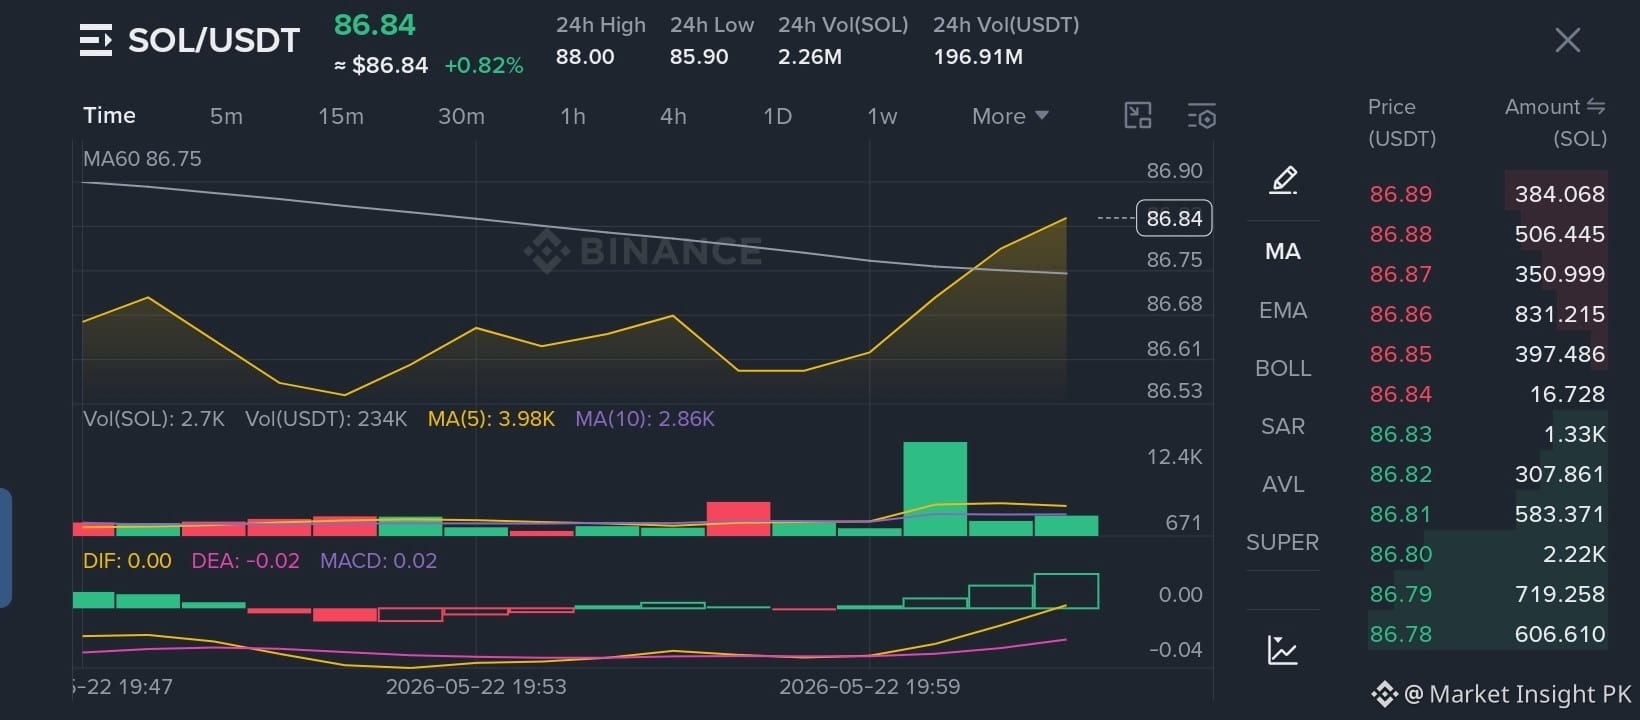This screenshot has height=720, width=1640.
Task: Click the 2026-05-22 19:53 time axis label
Action: (476, 687)
